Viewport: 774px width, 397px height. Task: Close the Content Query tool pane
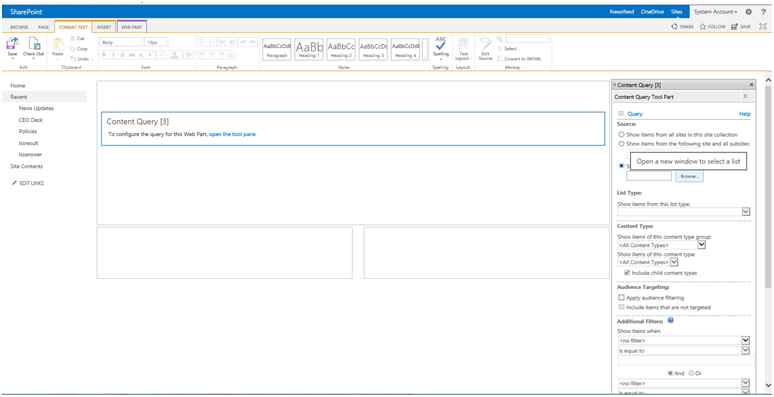tap(751, 85)
